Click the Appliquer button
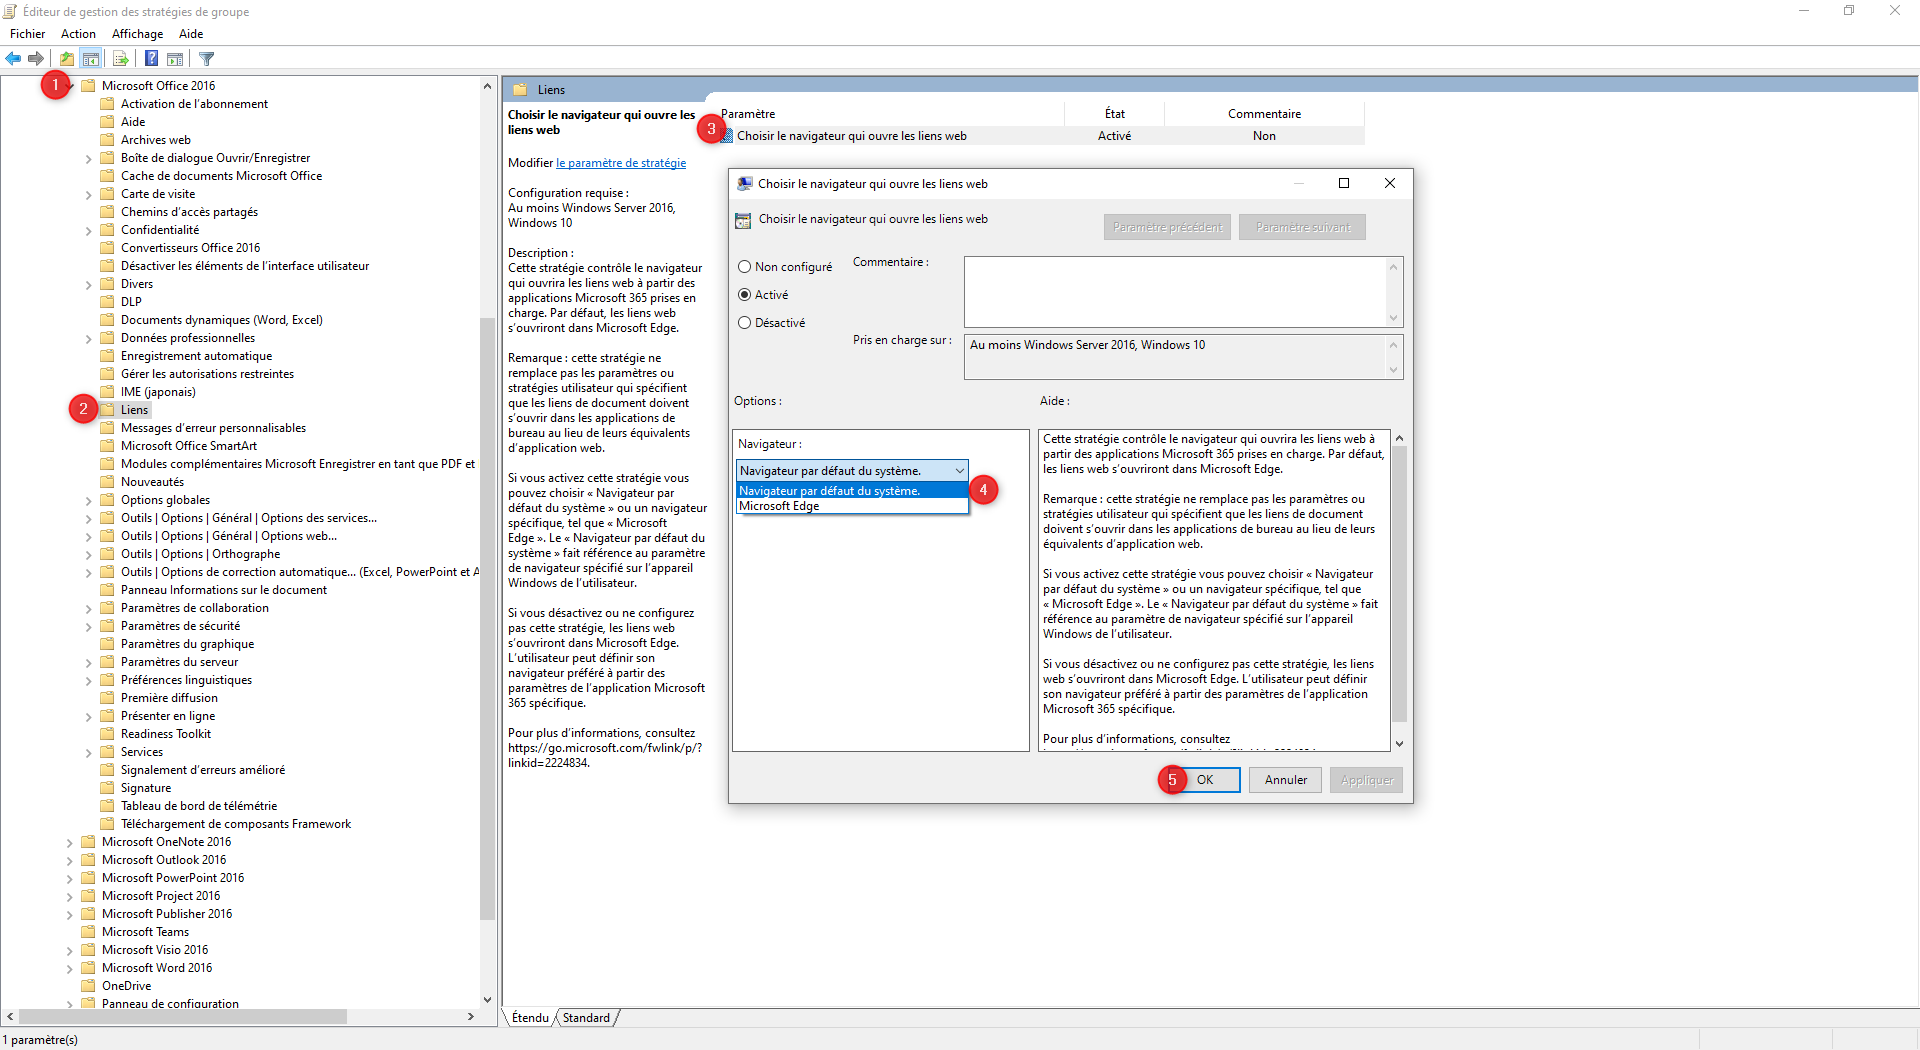1920x1050 pixels. [x=1366, y=780]
